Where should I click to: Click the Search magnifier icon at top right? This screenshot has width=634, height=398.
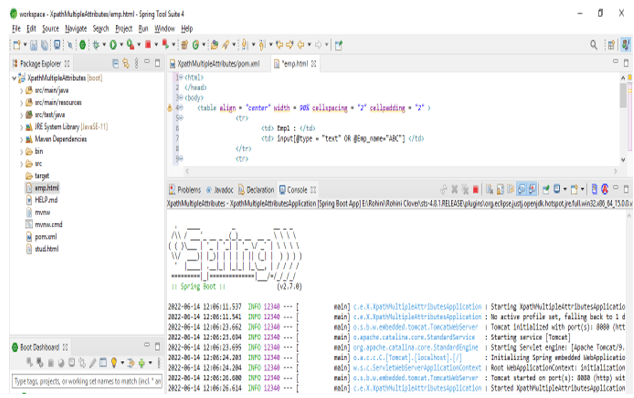(593, 45)
